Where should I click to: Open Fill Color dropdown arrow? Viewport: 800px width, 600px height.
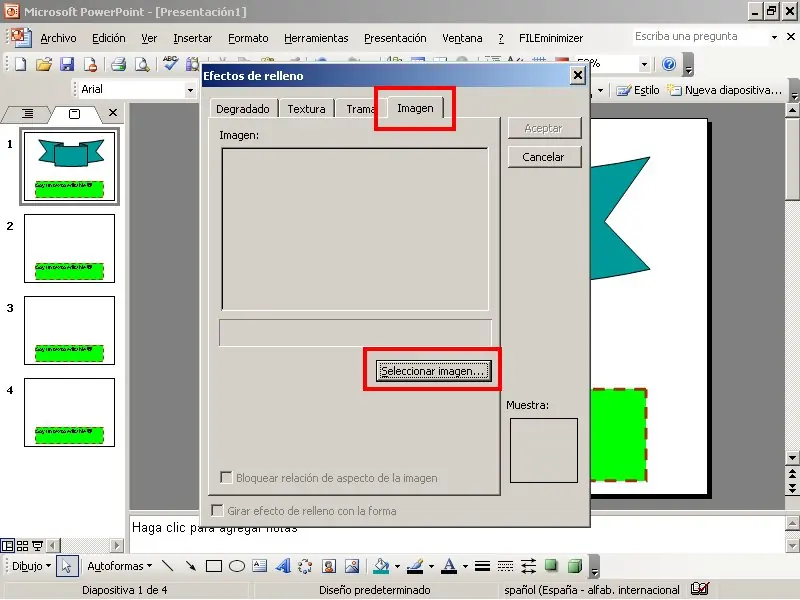click(x=397, y=566)
